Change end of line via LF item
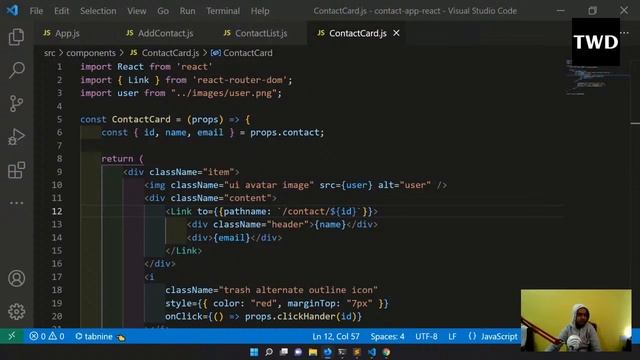The image size is (640, 360). click(452, 336)
